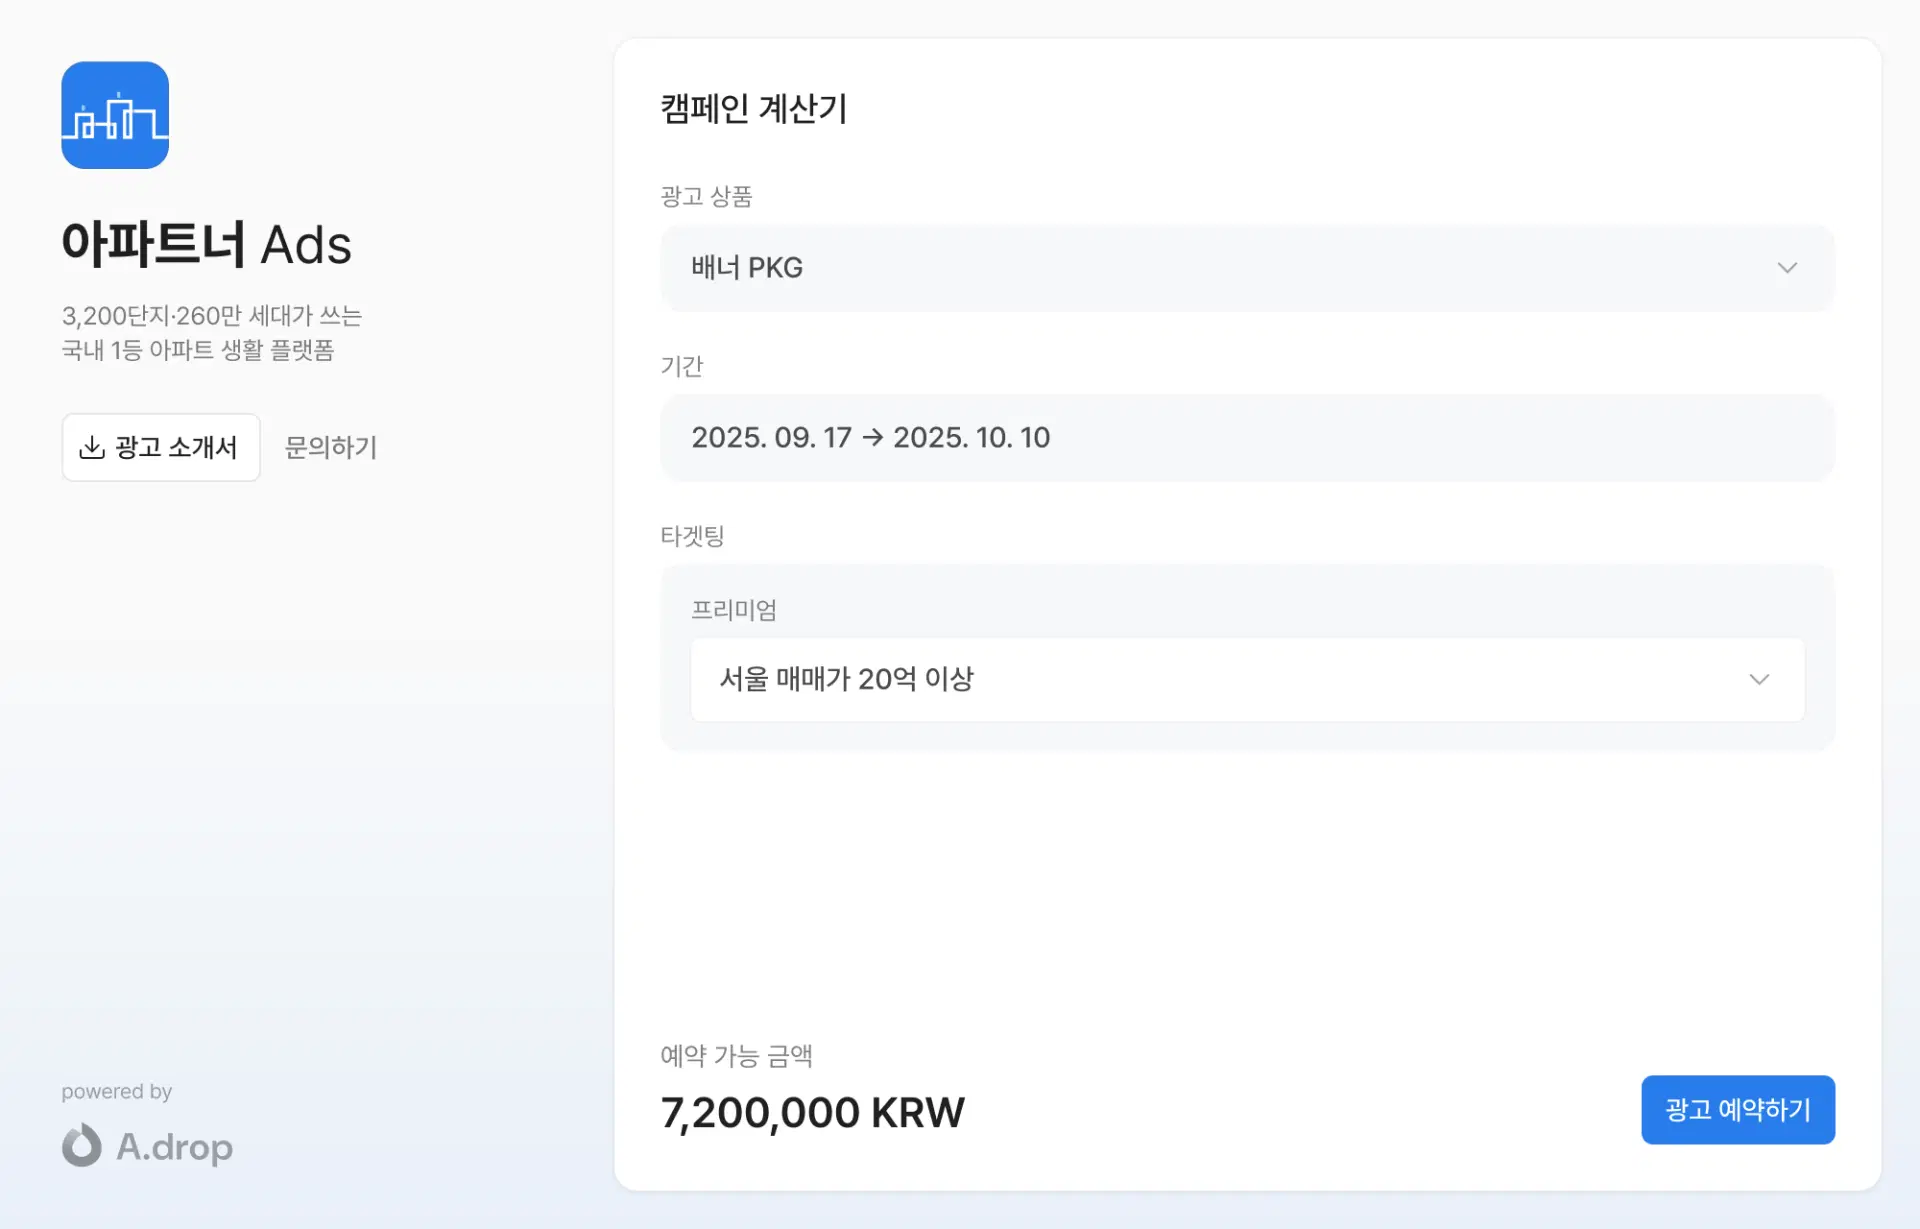Click the arrow between the two dates

[872, 437]
